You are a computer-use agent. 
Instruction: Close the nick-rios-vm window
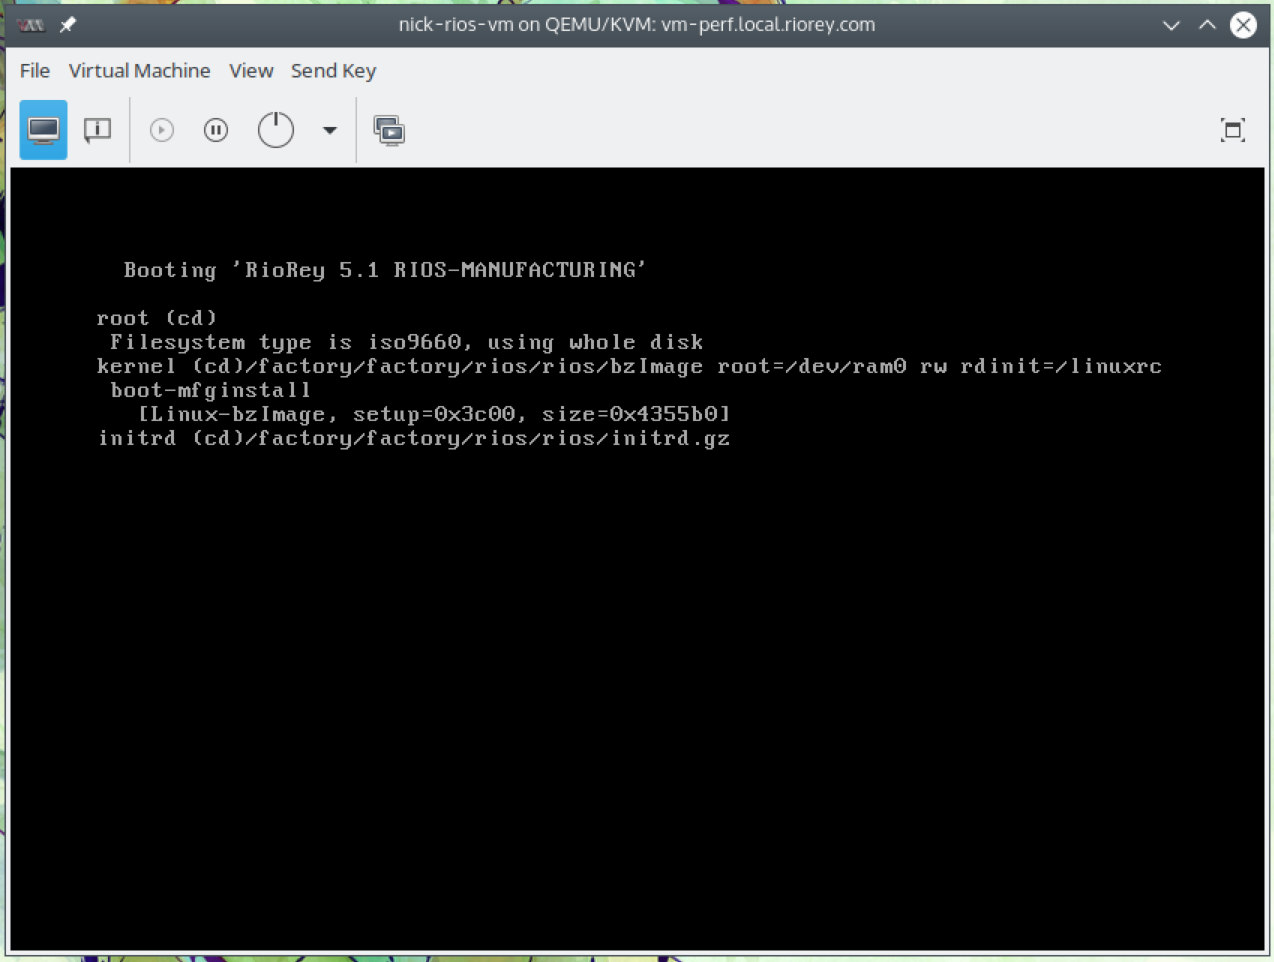click(x=1243, y=24)
